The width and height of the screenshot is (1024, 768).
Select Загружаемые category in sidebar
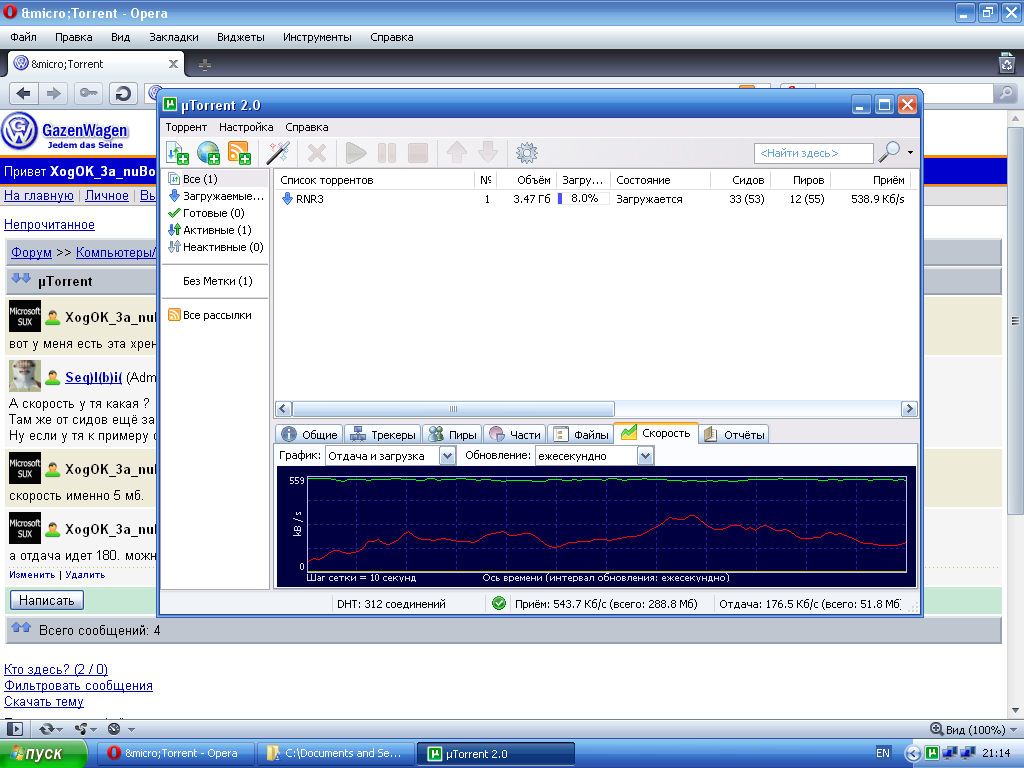click(x=216, y=196)
